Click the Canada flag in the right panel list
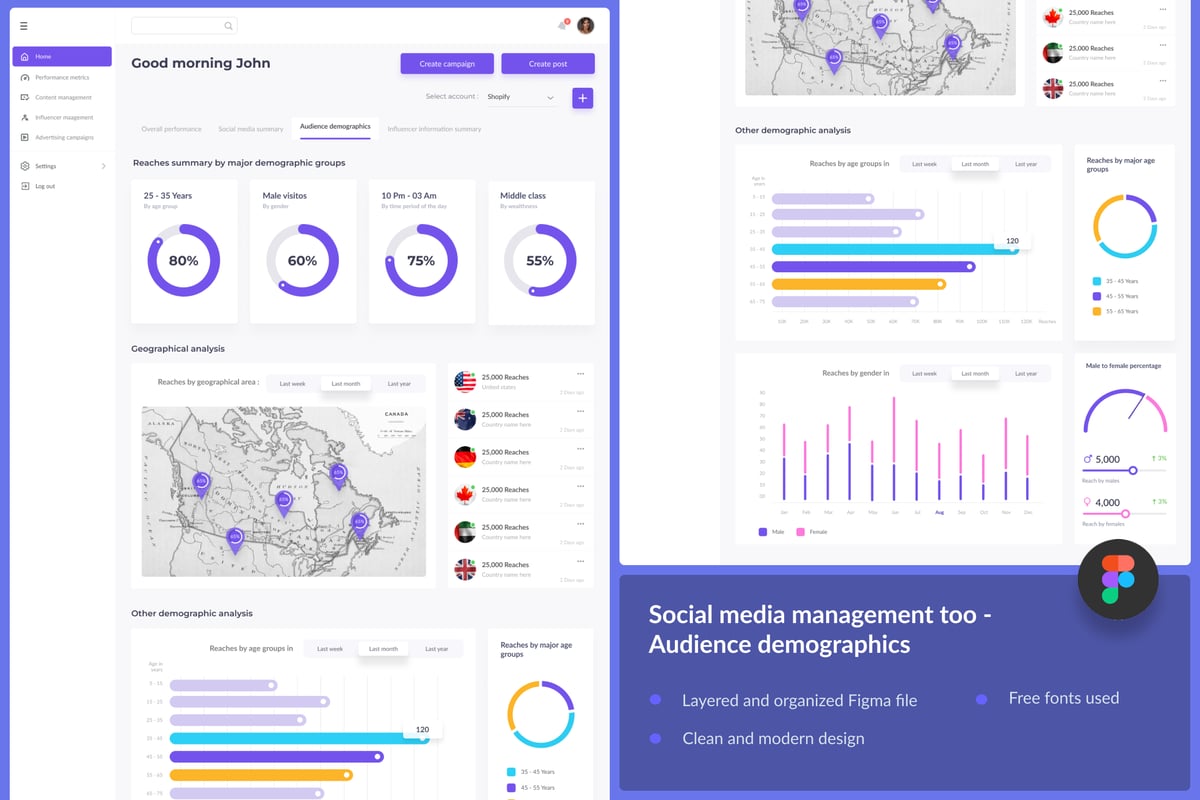The image size is (1200, 800). point(1053,17)
